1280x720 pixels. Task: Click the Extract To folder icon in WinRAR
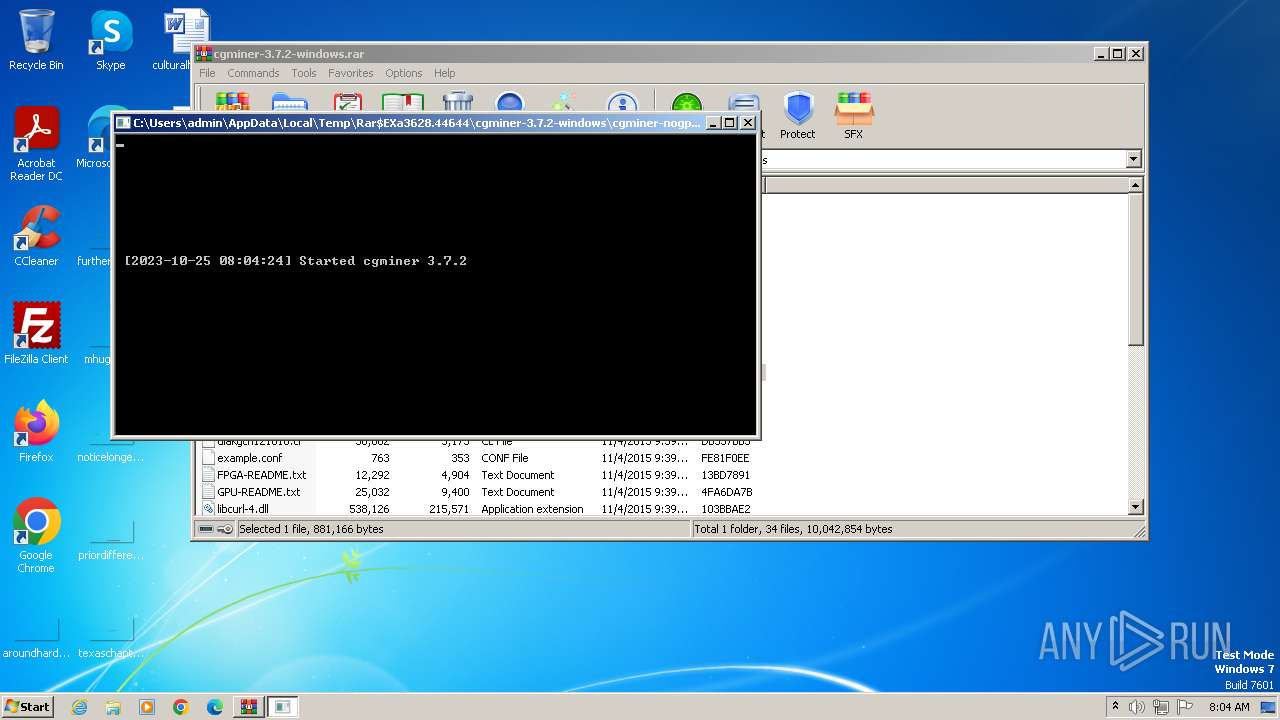(x=289, y=103)
